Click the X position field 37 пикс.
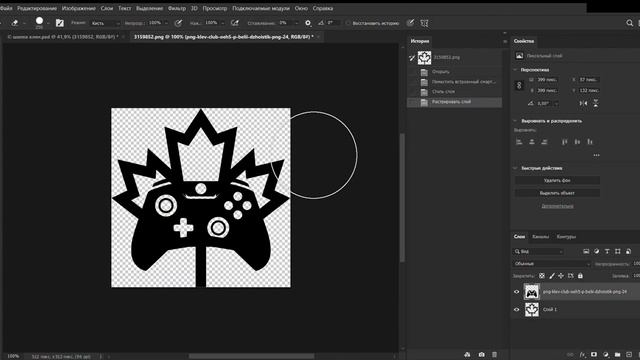This screenshot has height=360, width=640. [589, 80]
